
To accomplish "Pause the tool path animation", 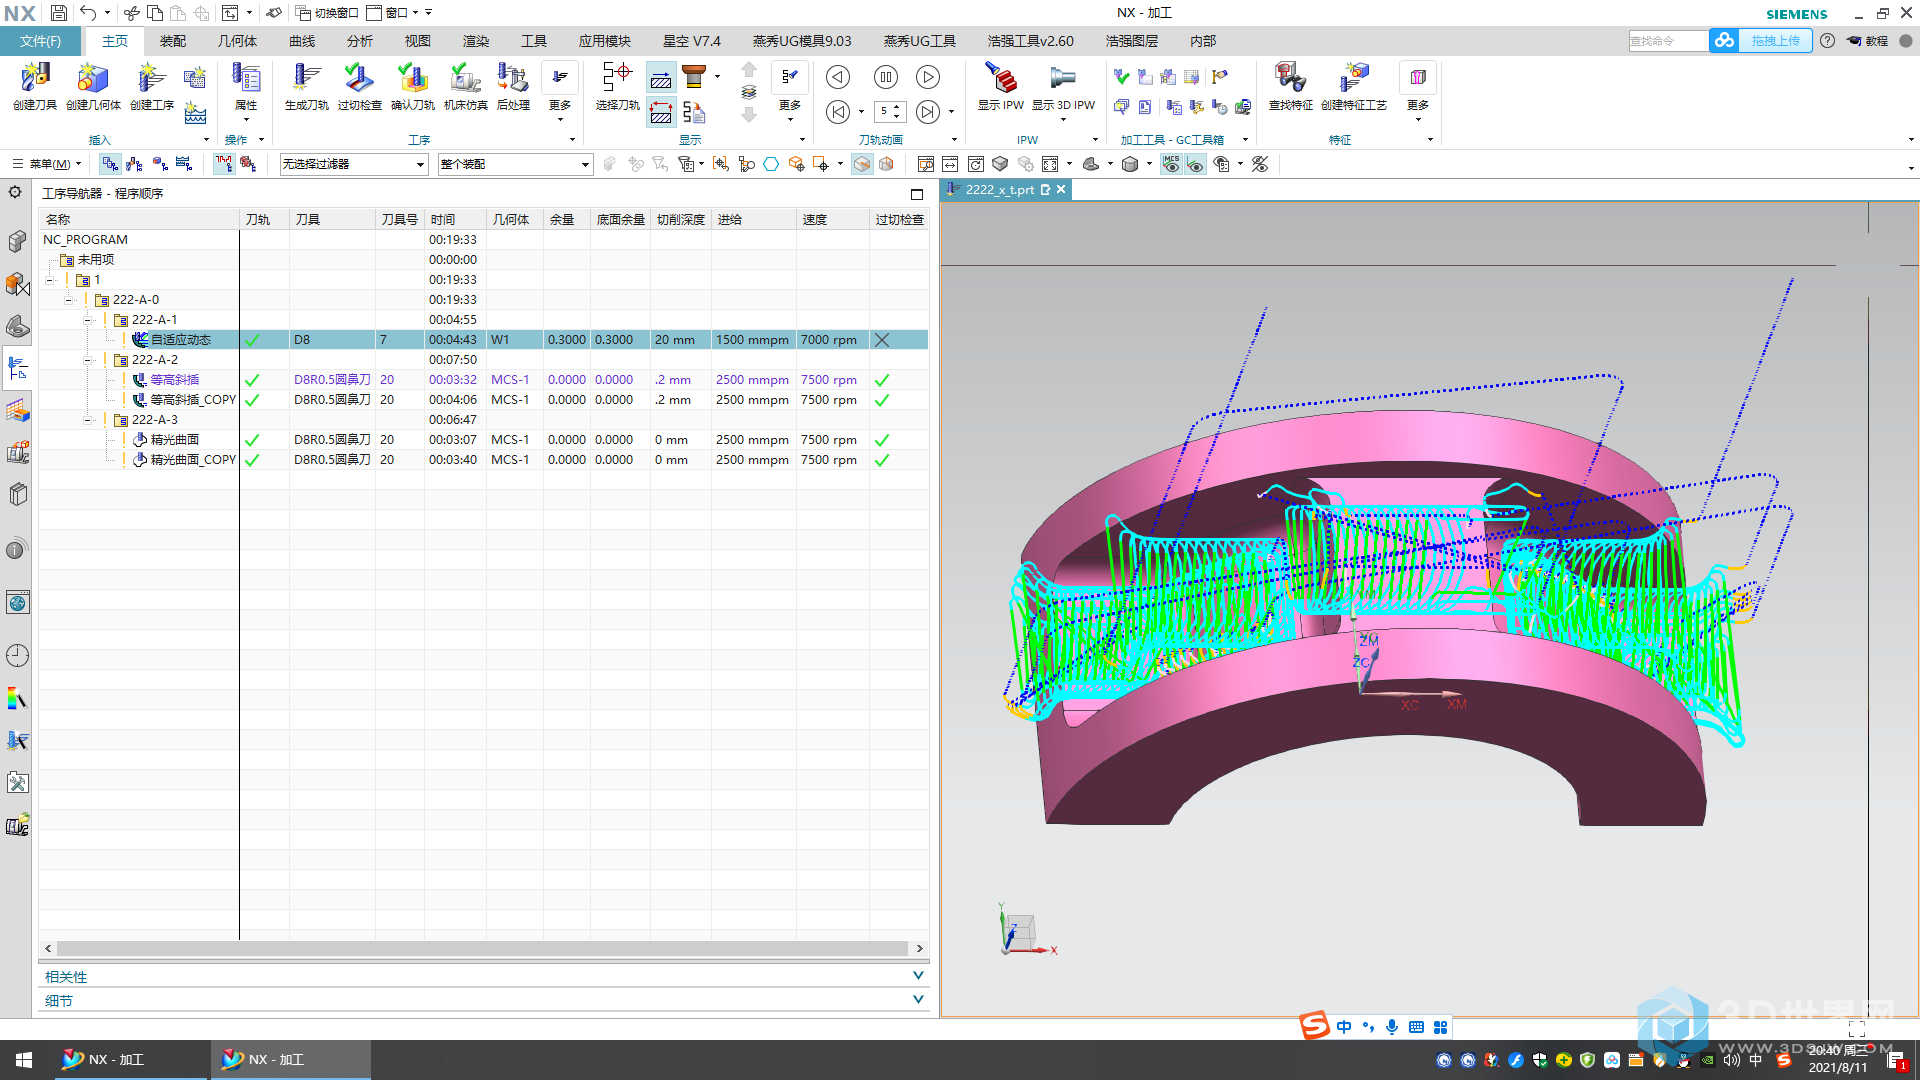I will pos(885,77).
